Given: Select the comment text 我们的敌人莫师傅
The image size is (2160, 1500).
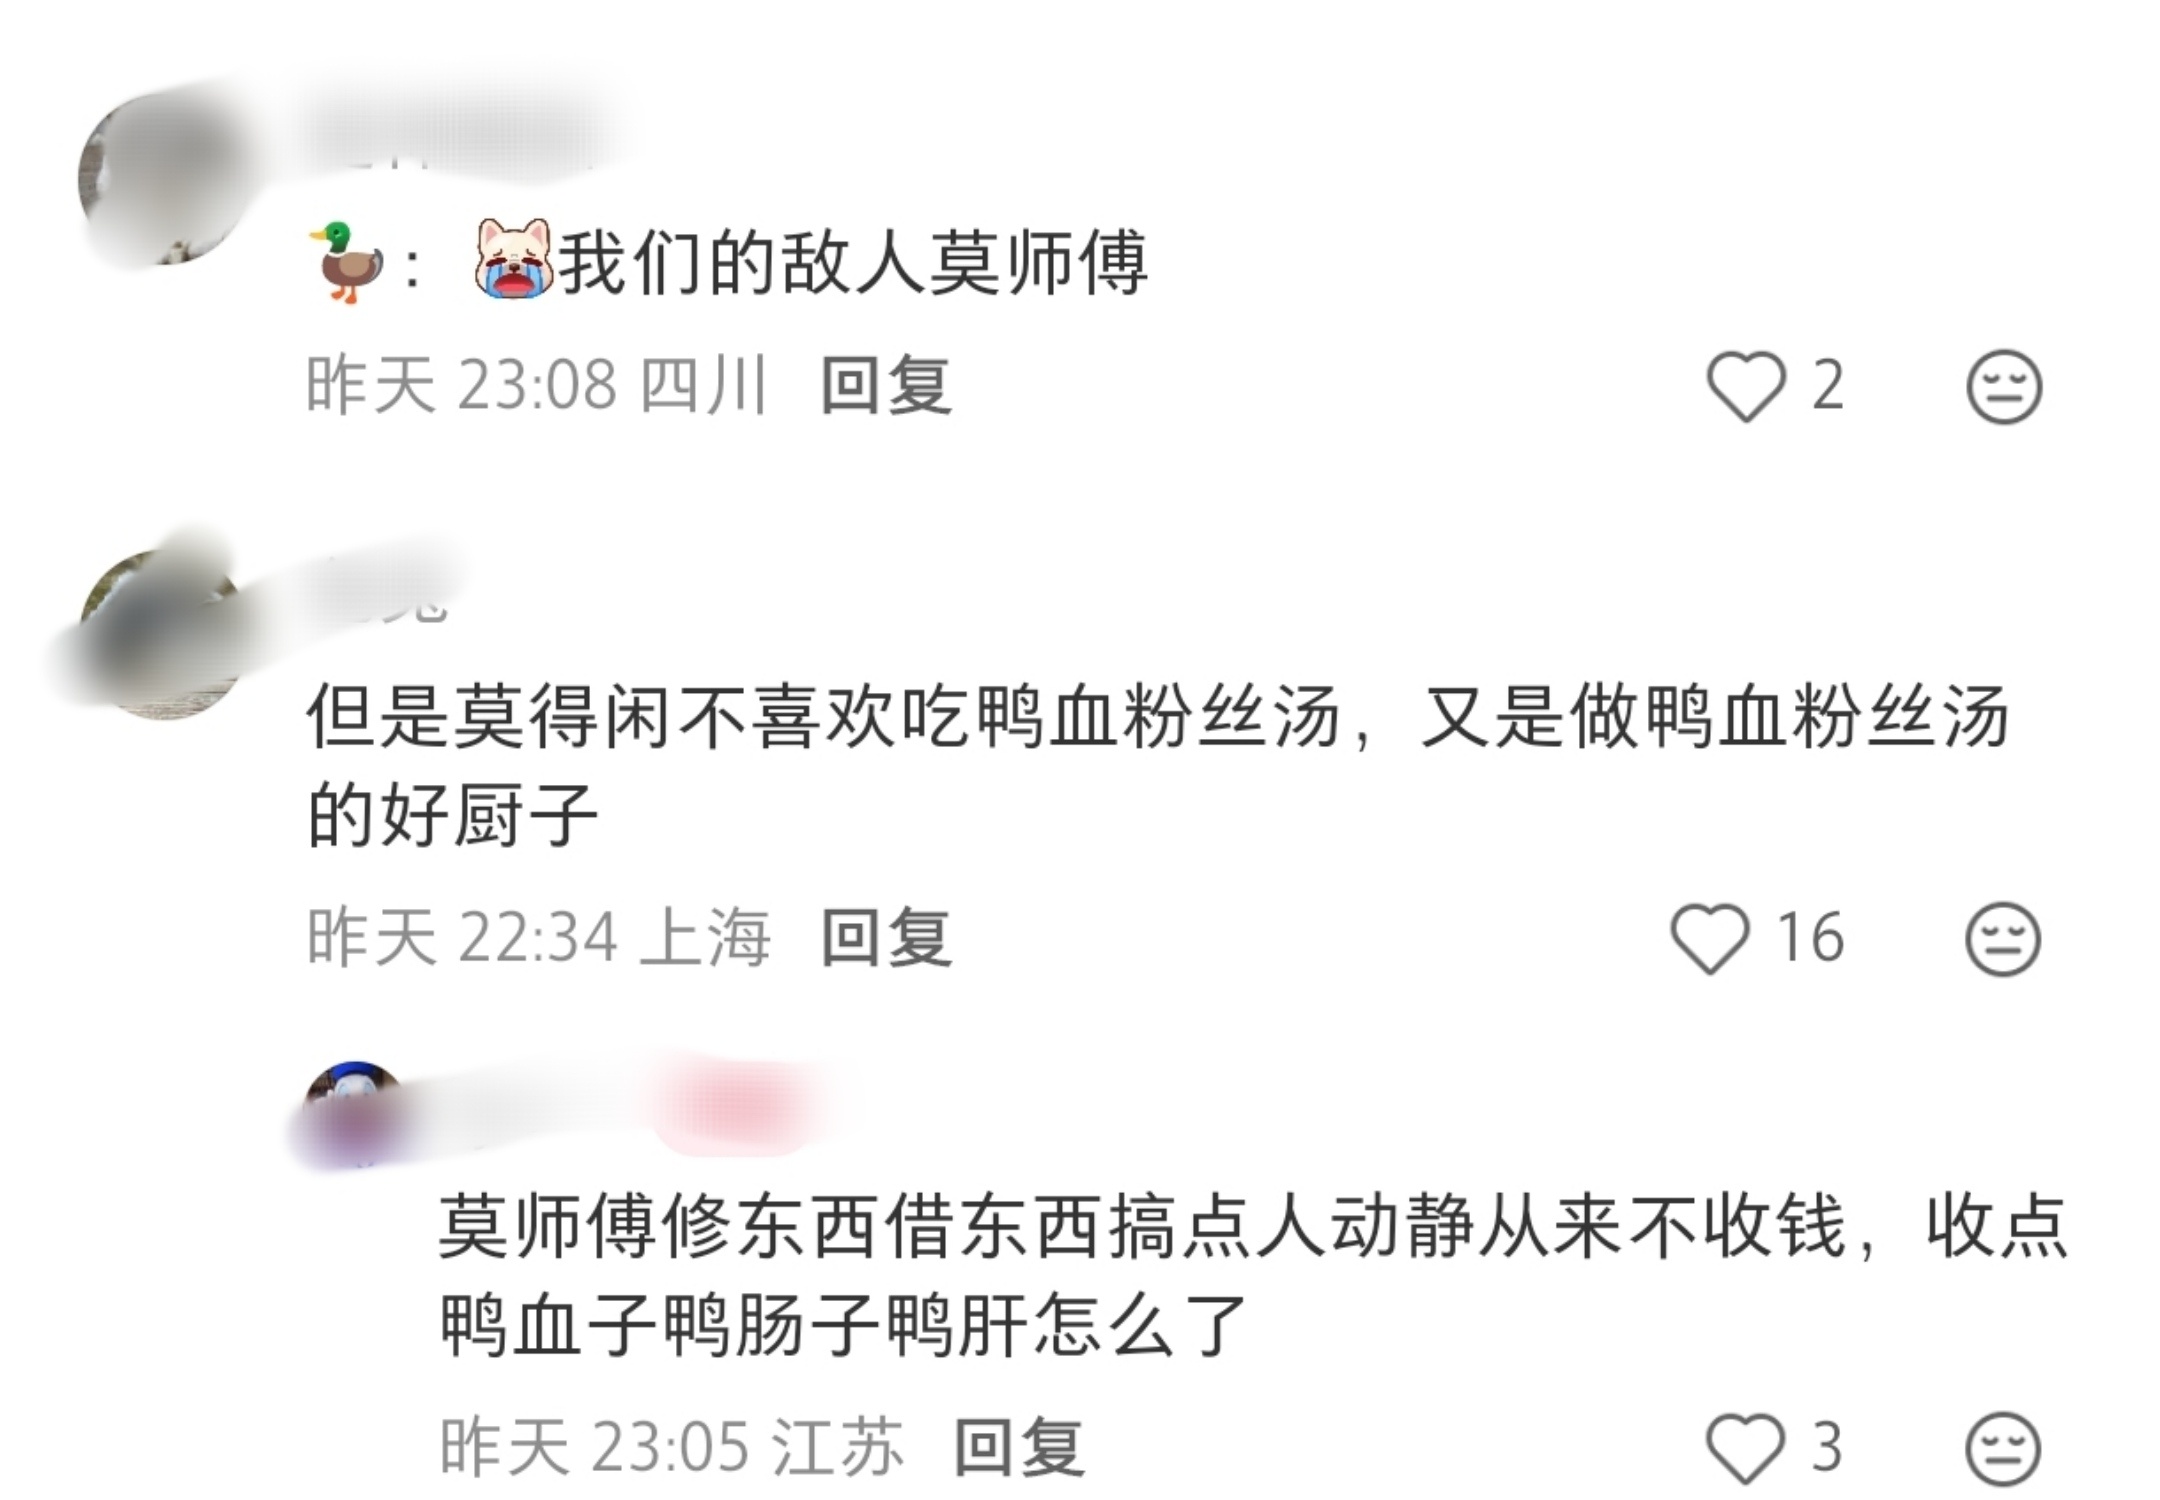Looking at the screenshot, I should point(852,263).
